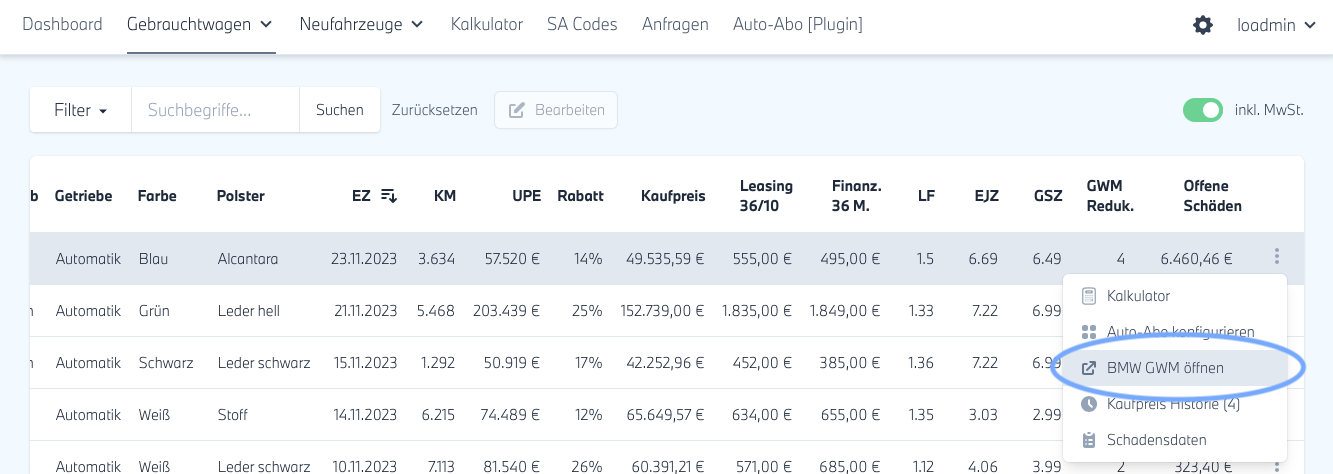The width and height of the screenshot is (1333, 474).
Task: Go to the Dashboard tab
Action: [x=62, y=24]
